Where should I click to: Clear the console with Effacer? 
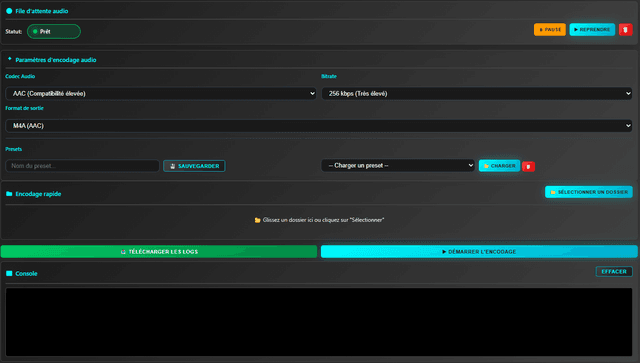pyautogui.click(x=614, y=272)
